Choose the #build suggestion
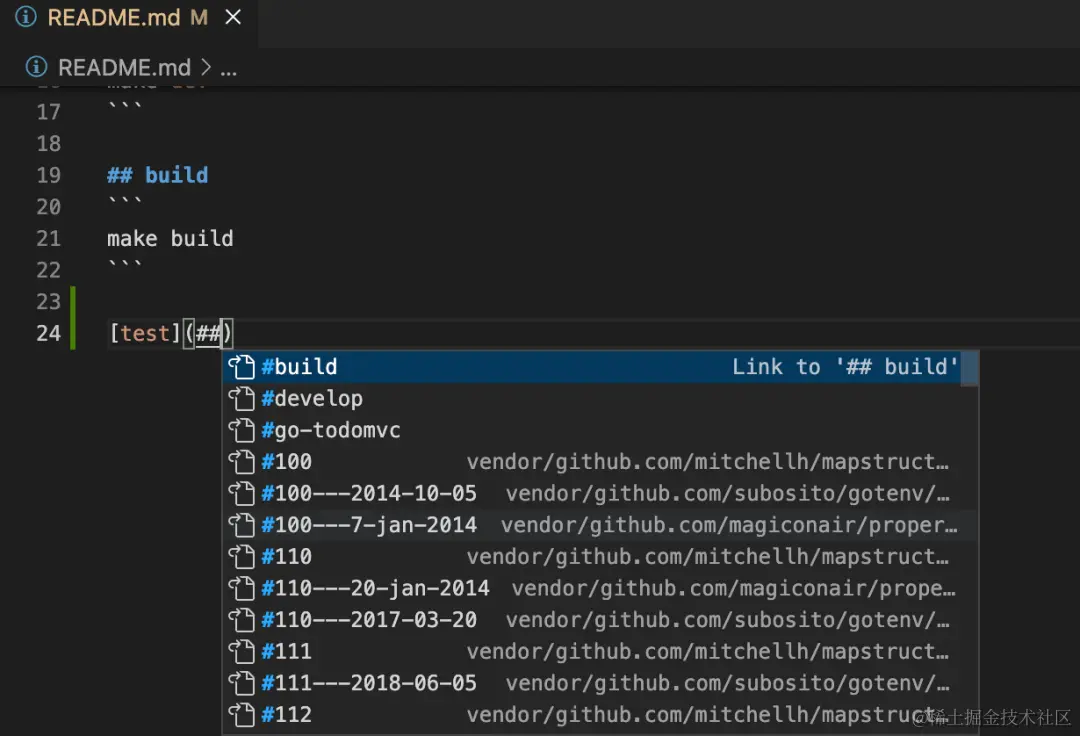The image size is (1080, 736). 592,367
